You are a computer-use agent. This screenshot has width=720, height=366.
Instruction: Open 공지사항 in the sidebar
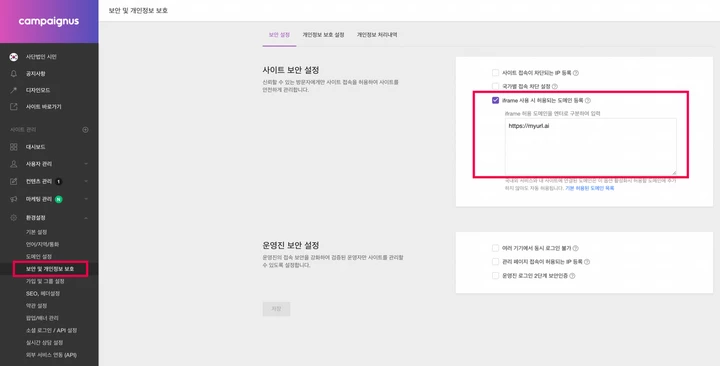coord(36,73)
